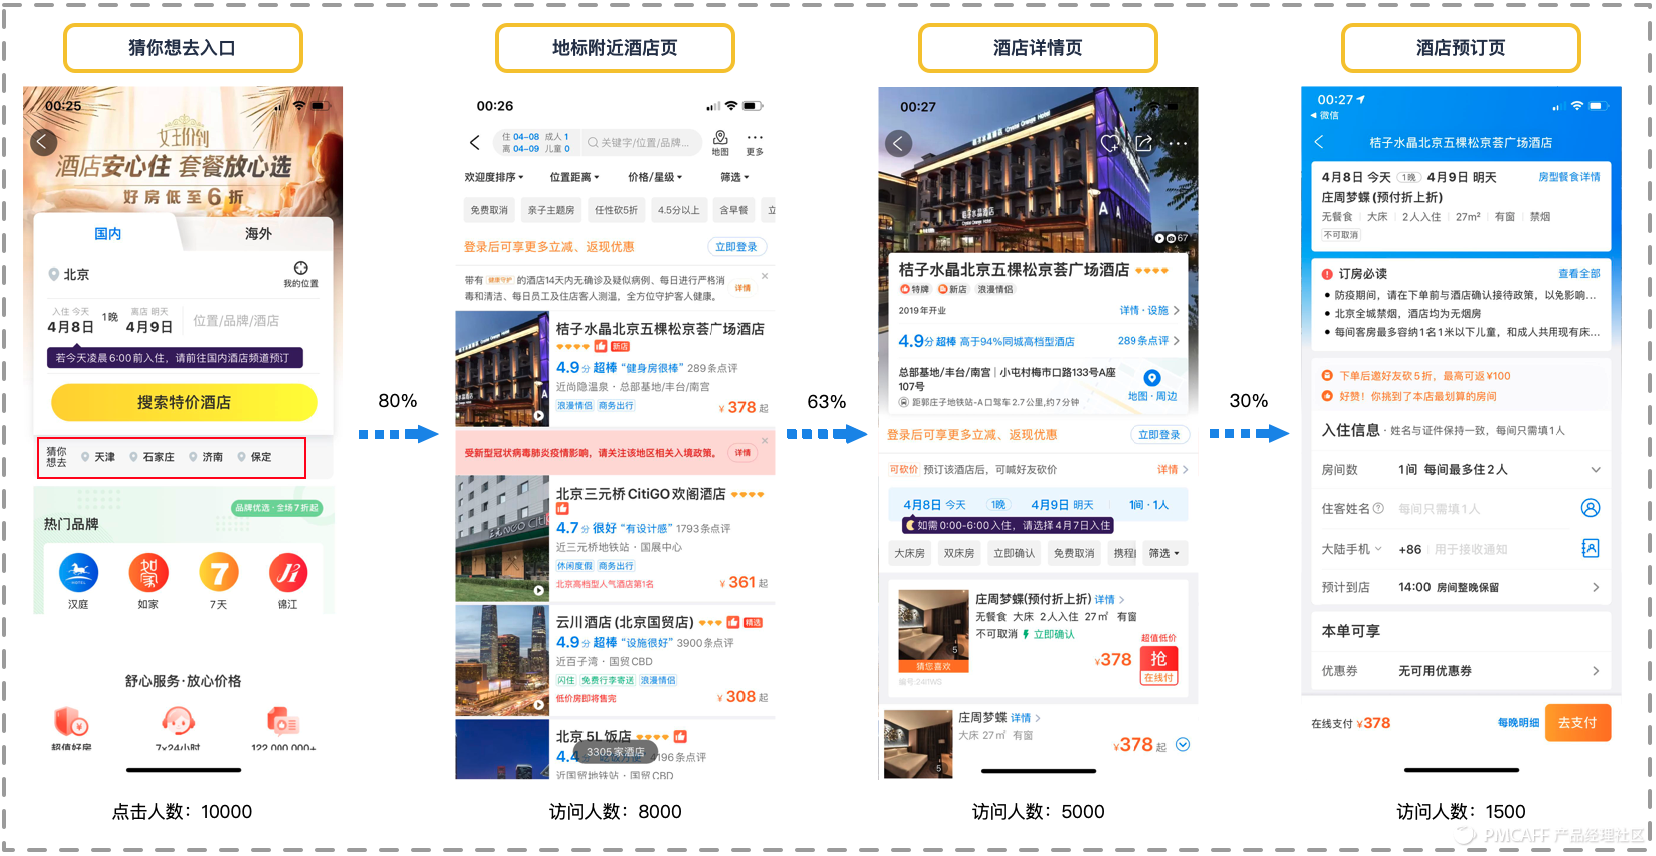Expand the second 庄周梦蝶 room prices

(x=1183, y=745)
